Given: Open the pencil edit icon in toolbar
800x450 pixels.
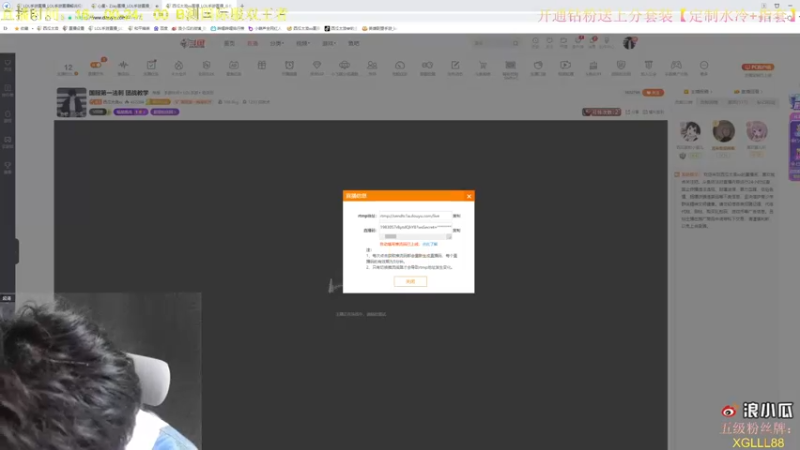Looking at the screenshot, I should (455, 65).
